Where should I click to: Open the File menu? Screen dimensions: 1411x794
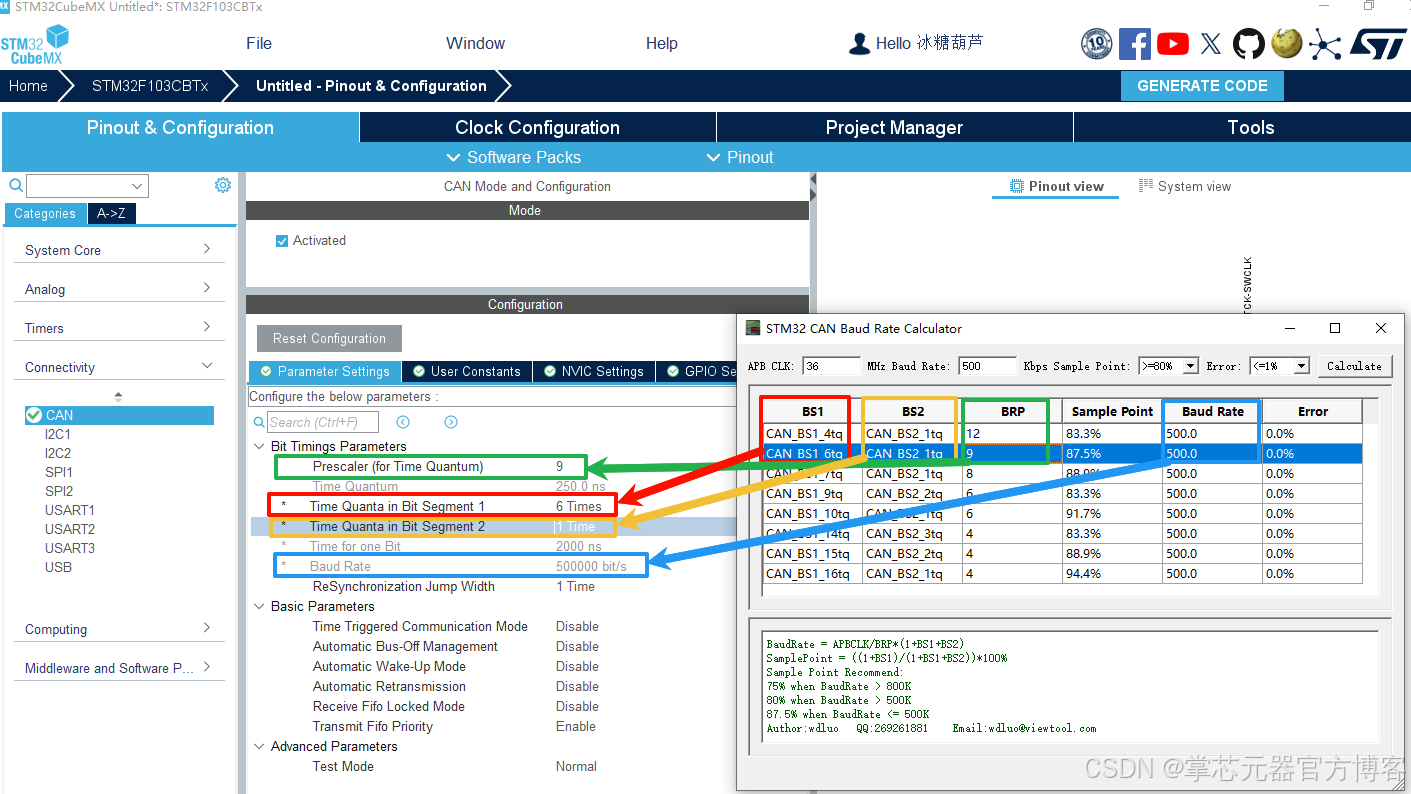click(x=259, y=43)
